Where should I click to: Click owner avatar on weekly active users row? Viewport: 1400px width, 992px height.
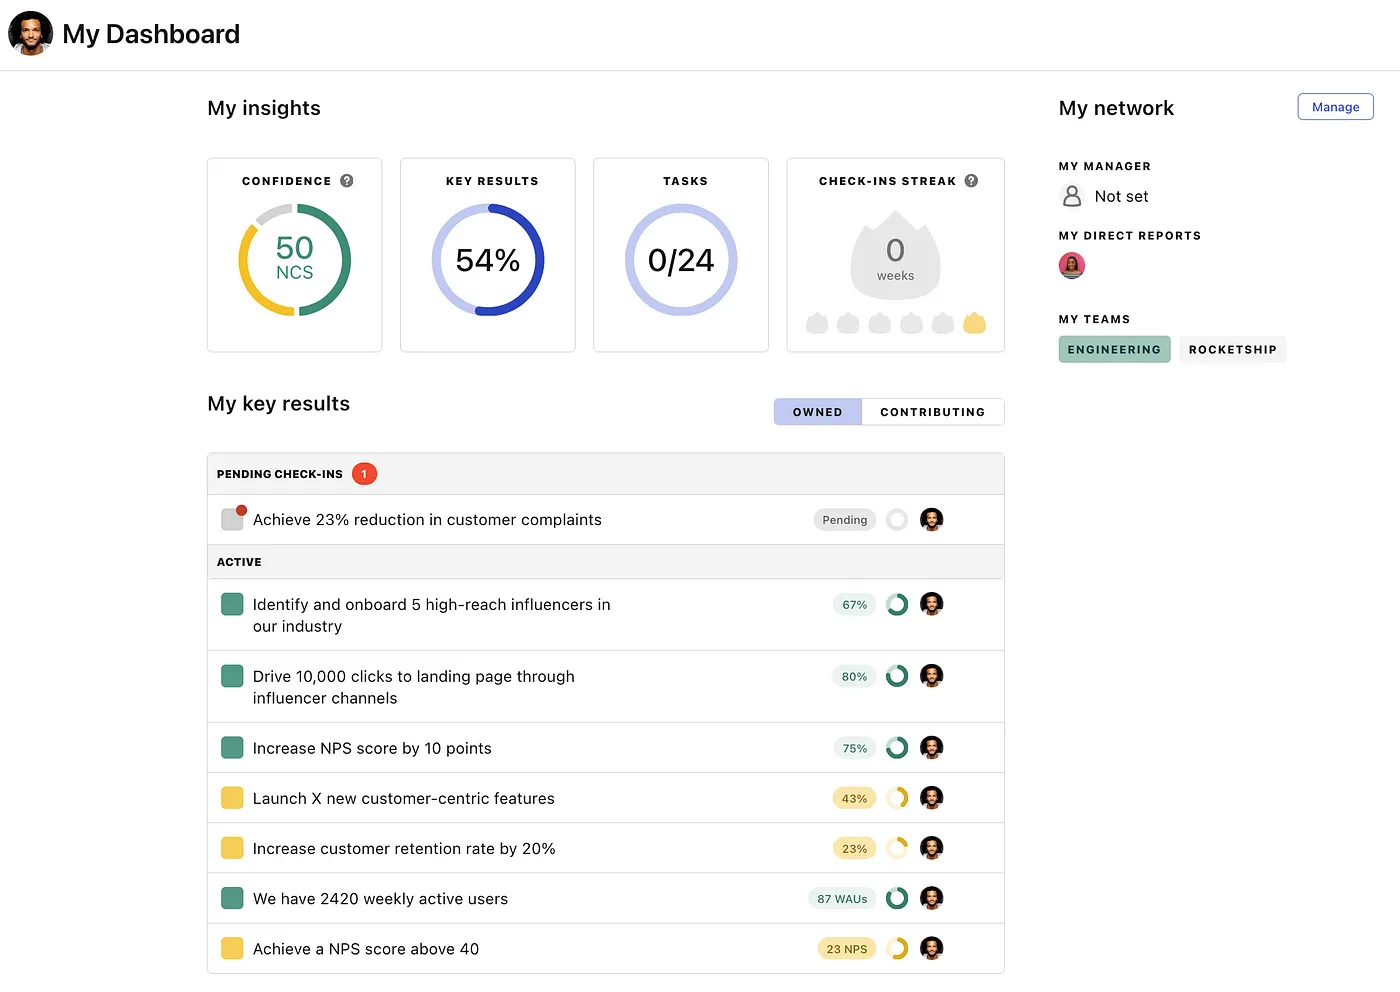(931, 898)
